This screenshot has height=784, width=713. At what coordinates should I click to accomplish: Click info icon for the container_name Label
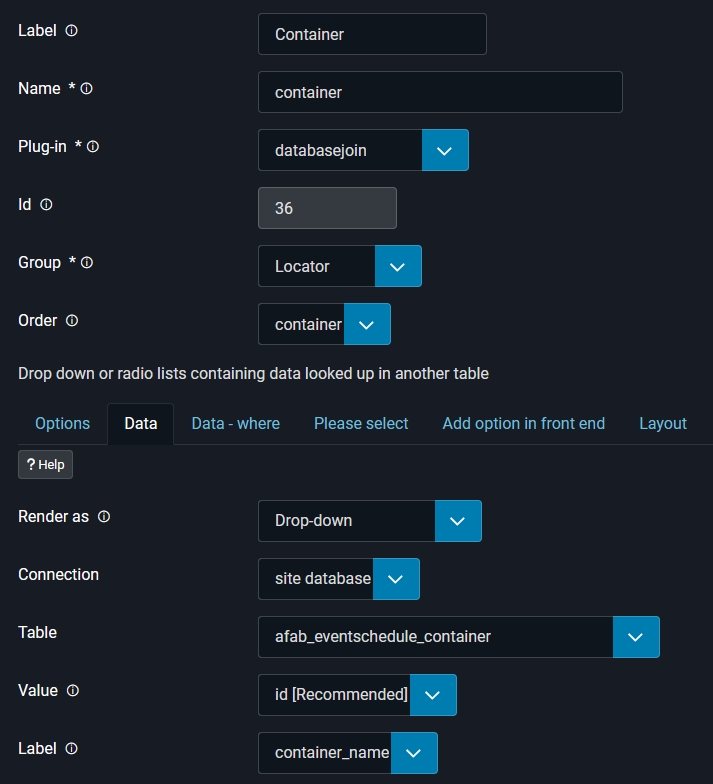(71, 749)
